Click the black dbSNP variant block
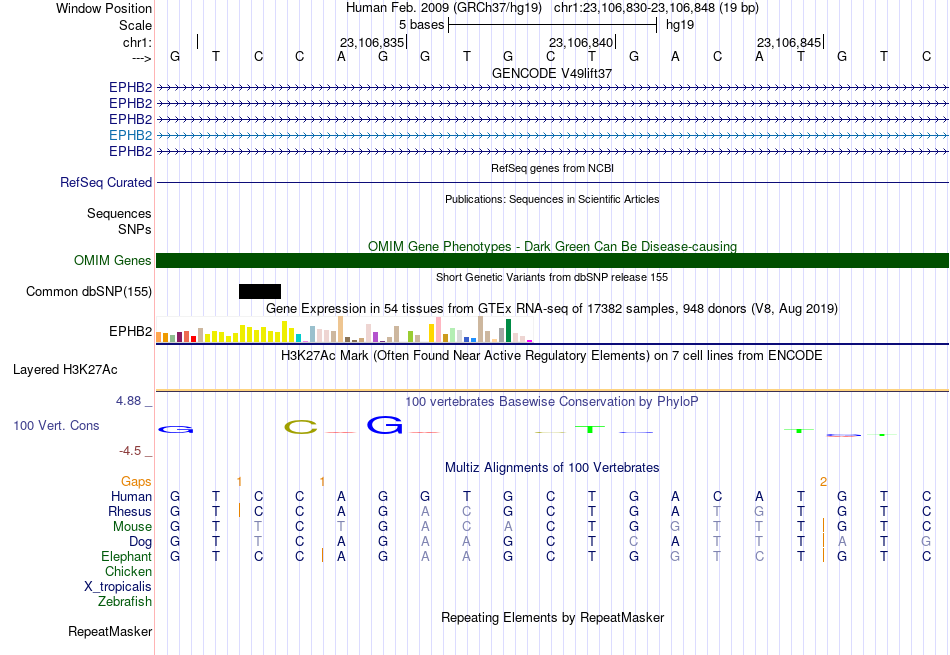The height and width of the screenshot is (655, 950). coord(260,291)
